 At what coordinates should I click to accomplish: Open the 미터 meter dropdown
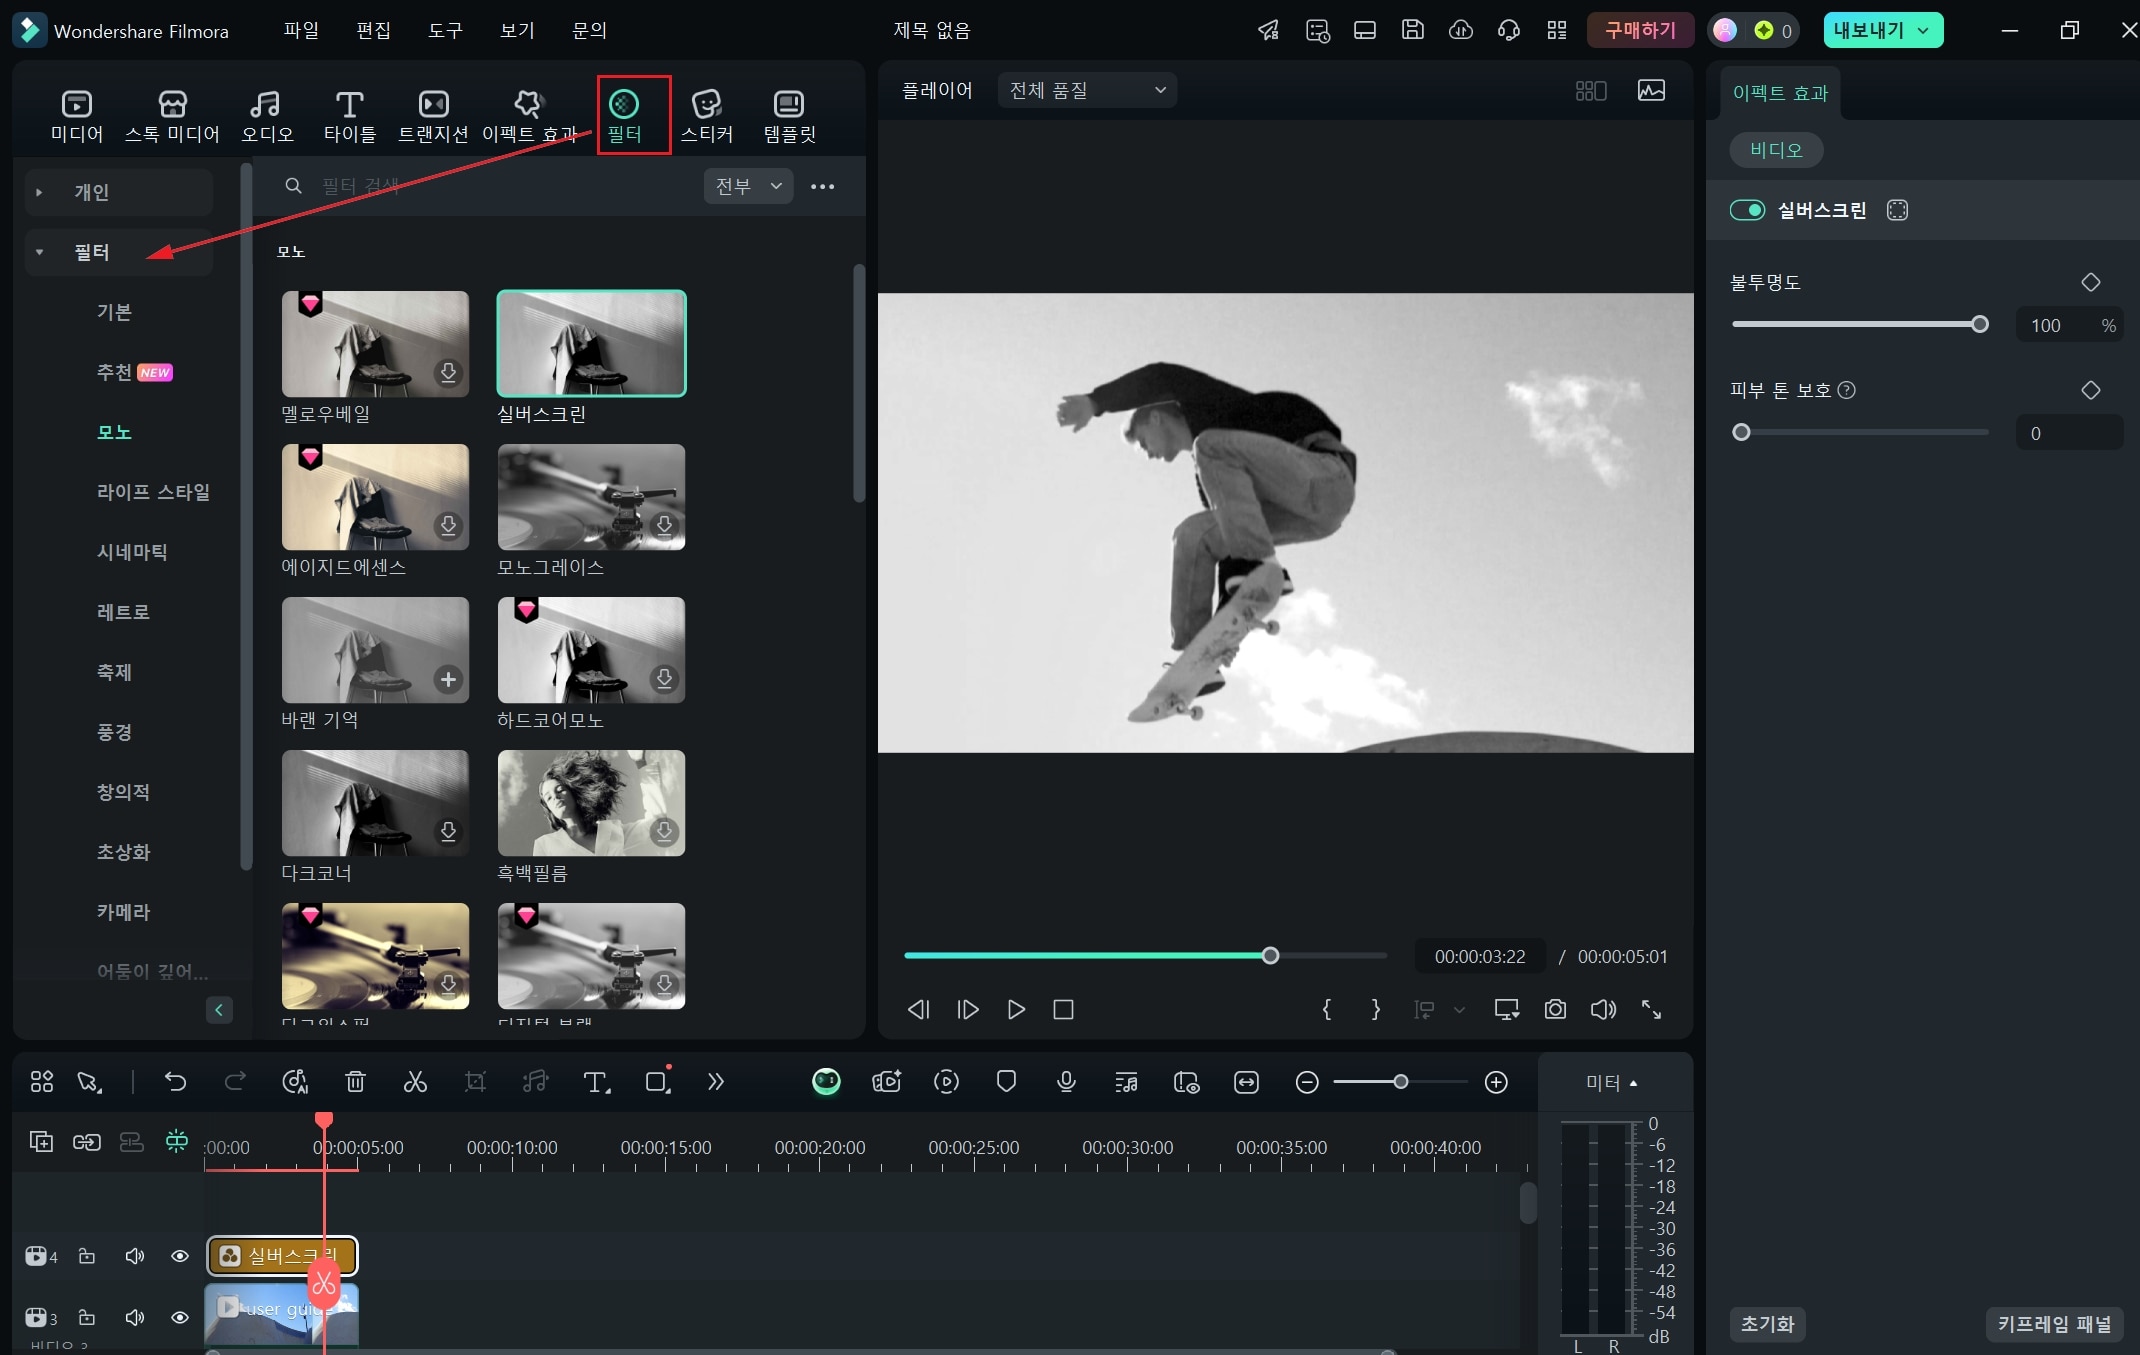pyautogui.click(x=1611, y=1082)
